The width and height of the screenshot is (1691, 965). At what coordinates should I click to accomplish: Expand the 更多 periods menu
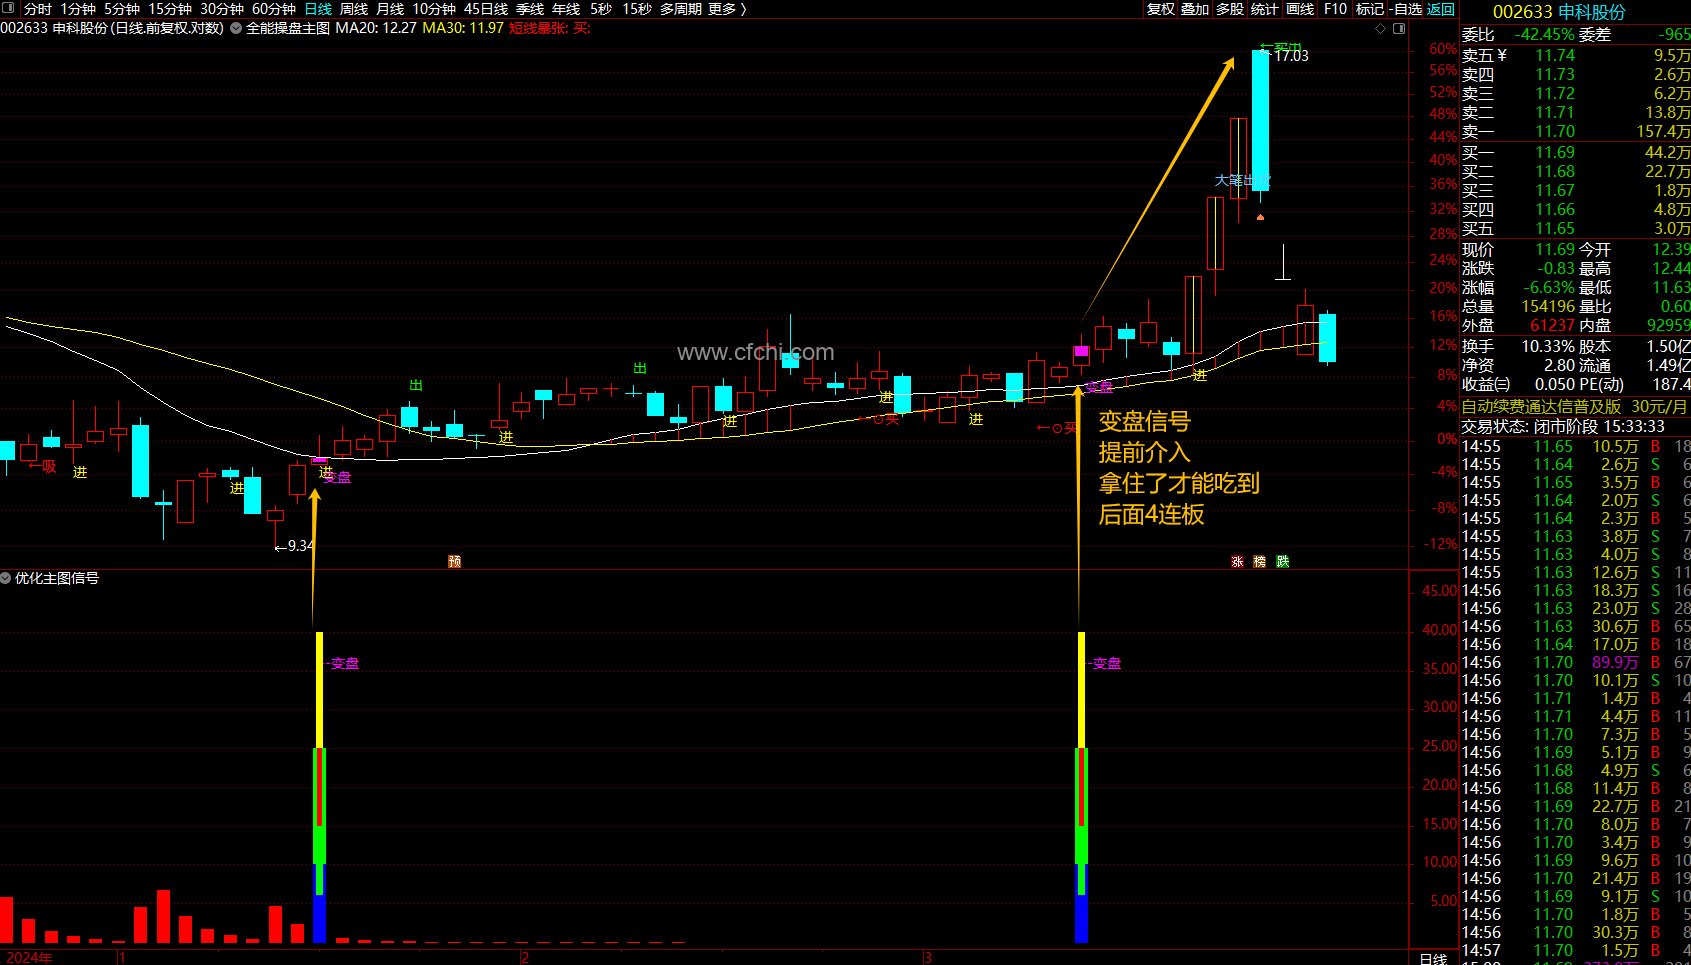pyautogui.click(x=727, y=9)
